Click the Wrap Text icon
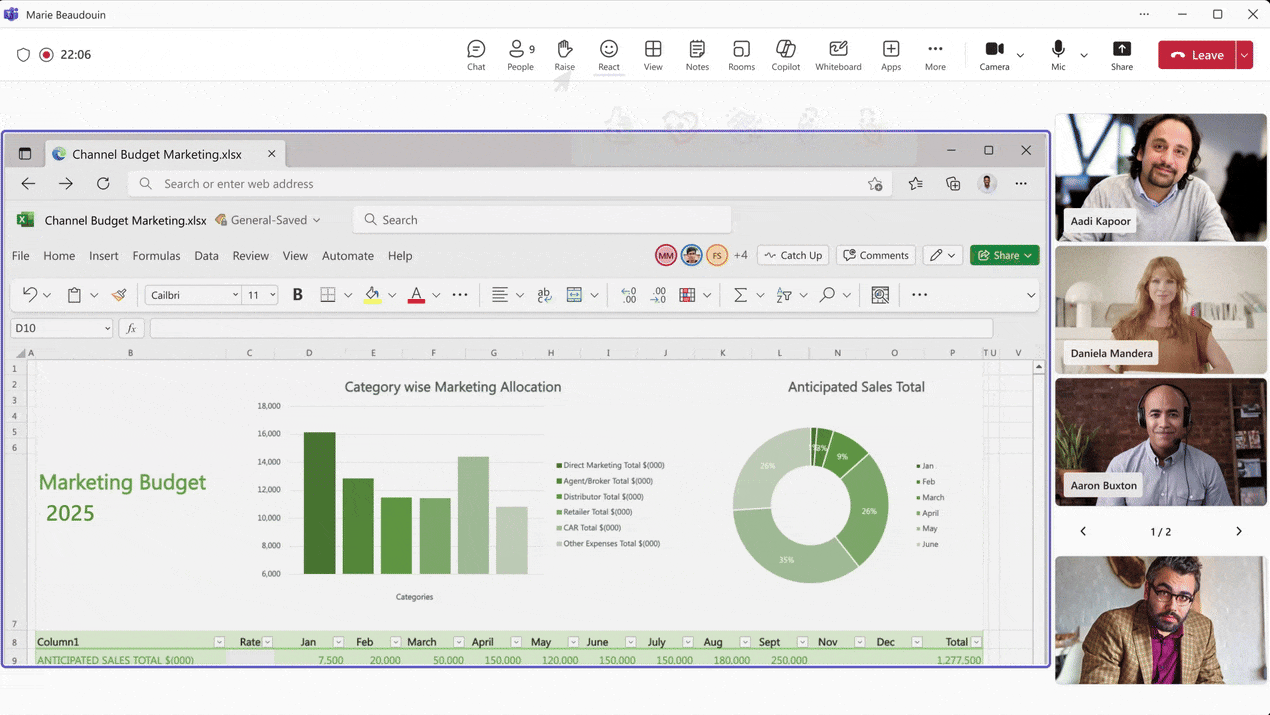 tap(544, 295)
